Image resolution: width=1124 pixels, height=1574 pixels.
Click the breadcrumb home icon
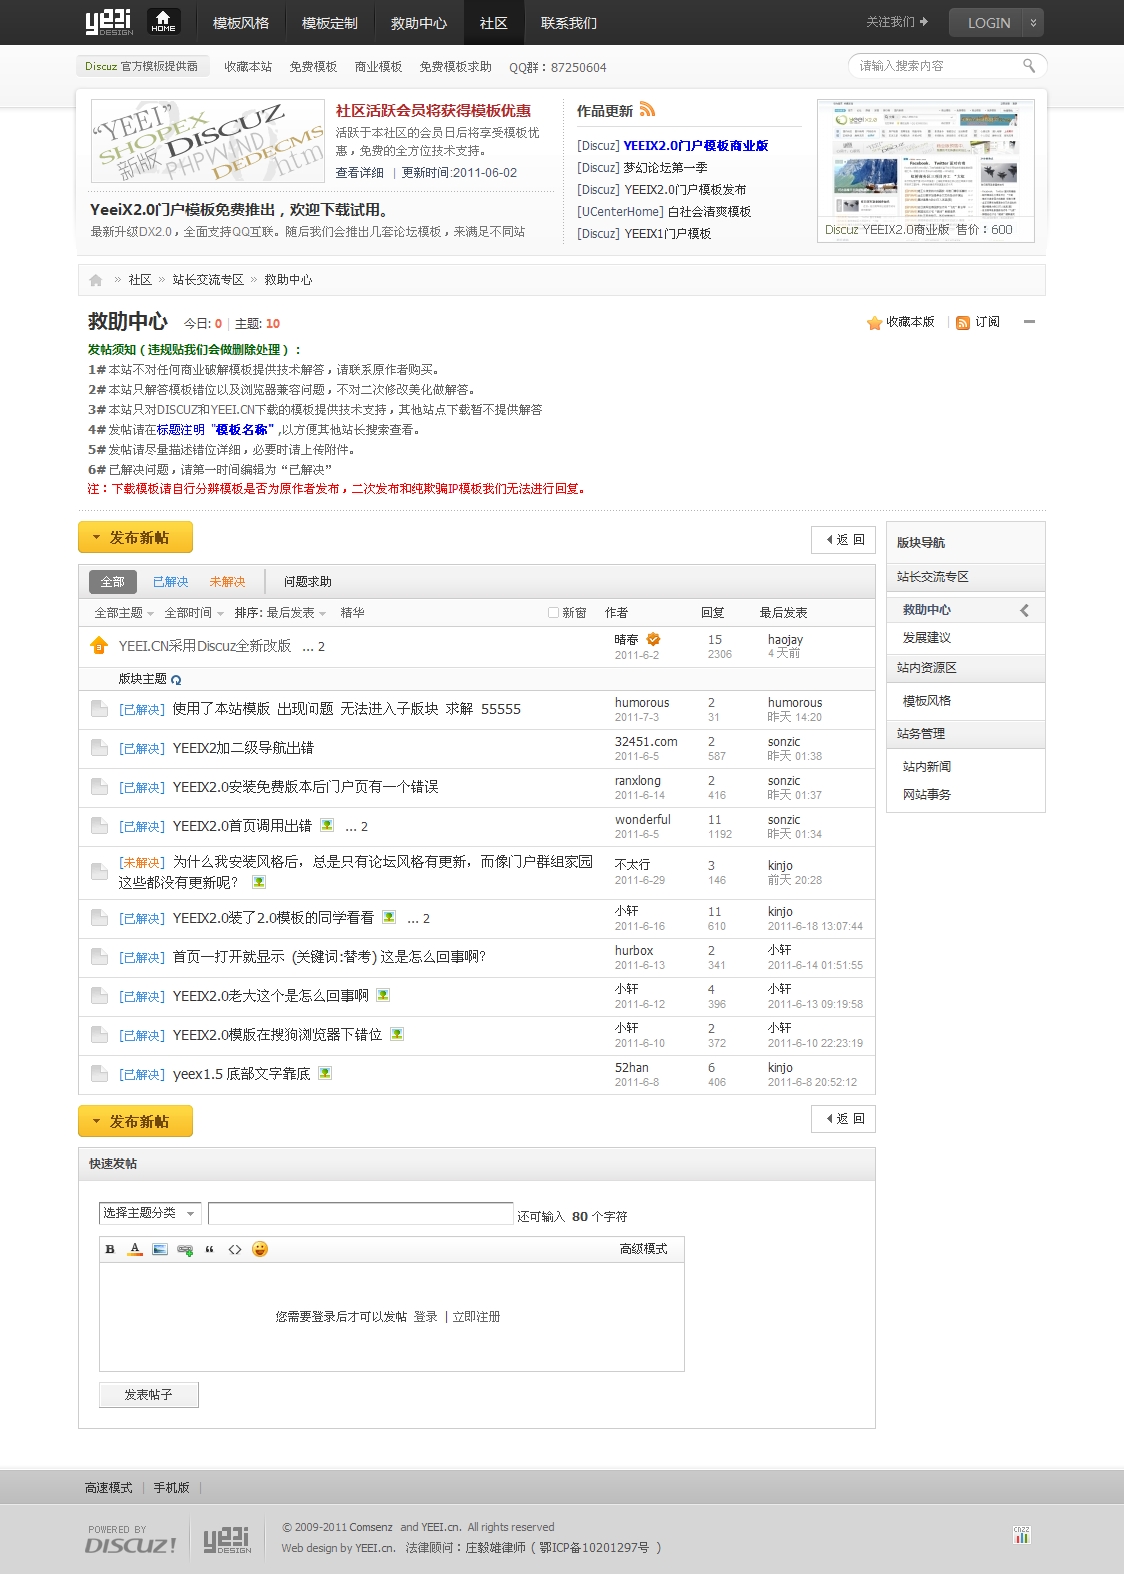pyautogui.click(x=96, y=280)
